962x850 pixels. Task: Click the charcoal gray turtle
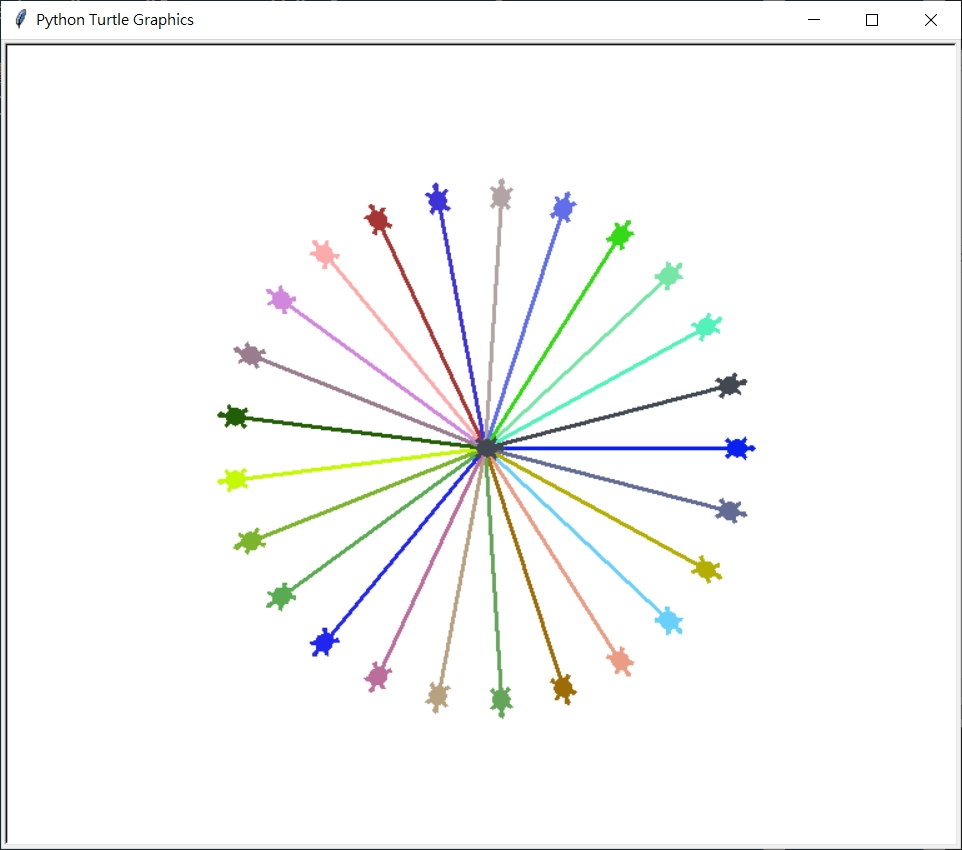731,385
